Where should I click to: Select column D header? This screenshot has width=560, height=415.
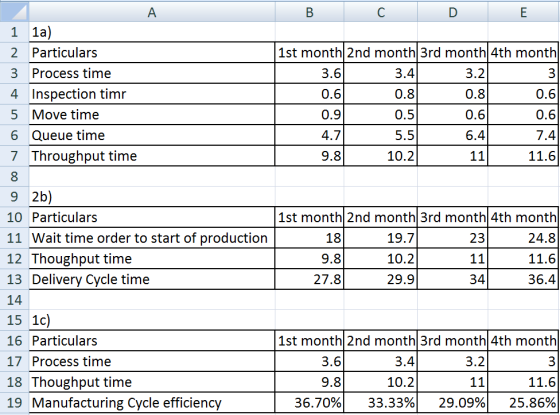coord(452,12)
